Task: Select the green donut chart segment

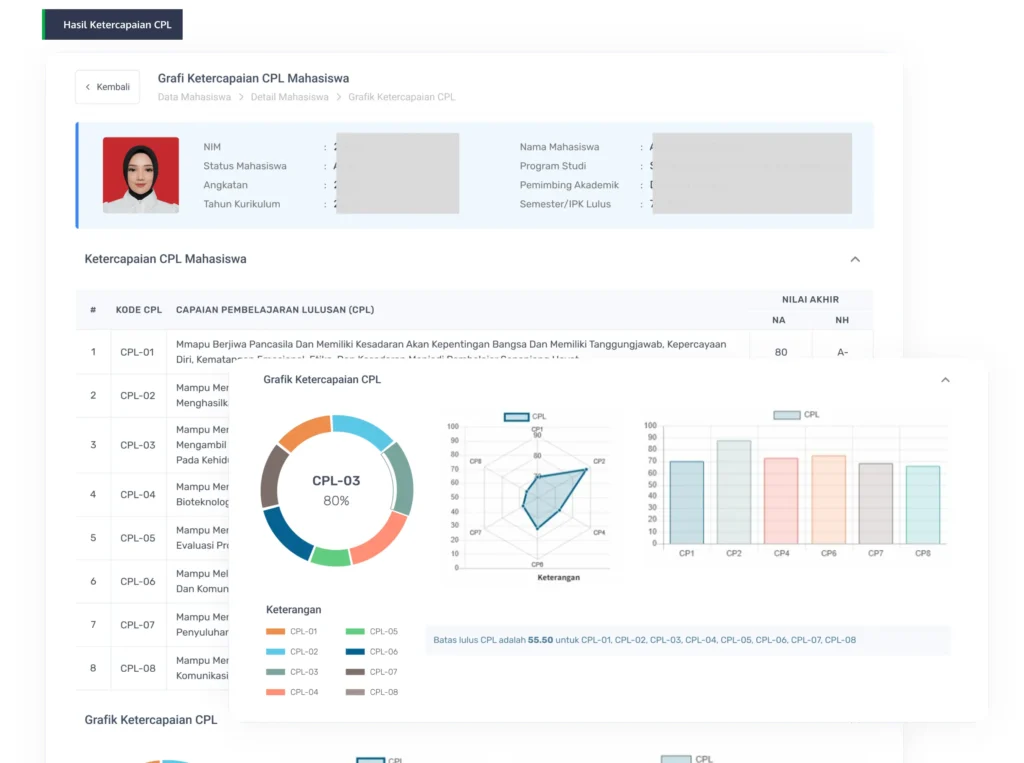Action: [x=331, y=557]
